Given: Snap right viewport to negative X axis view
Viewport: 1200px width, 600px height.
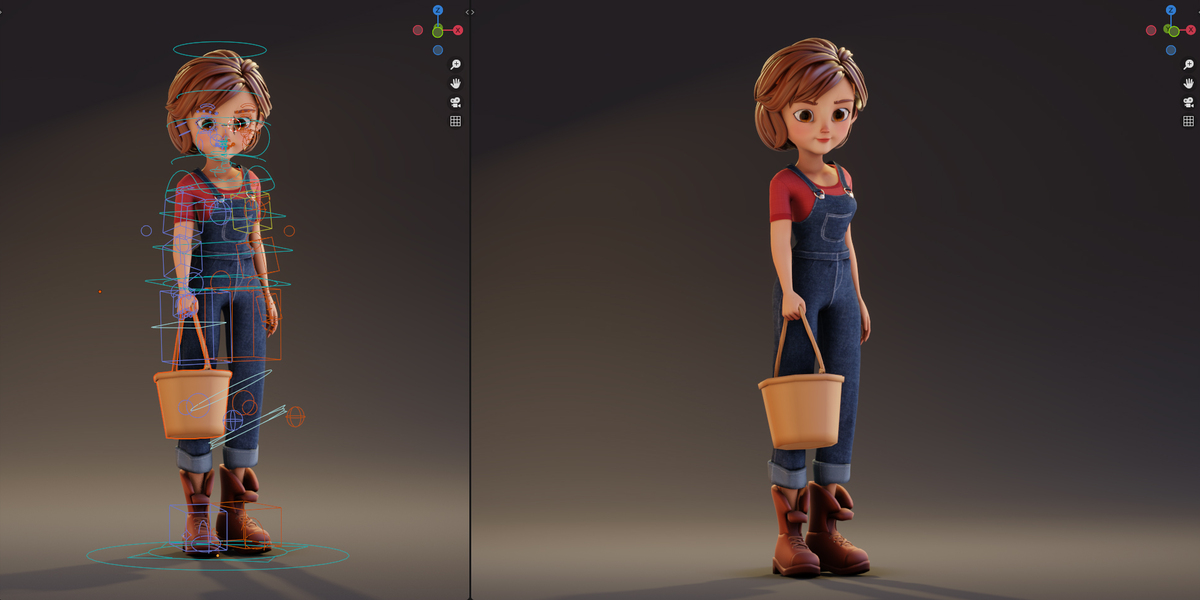Looking at the screenshot, I should click(x=1151, y=30).
